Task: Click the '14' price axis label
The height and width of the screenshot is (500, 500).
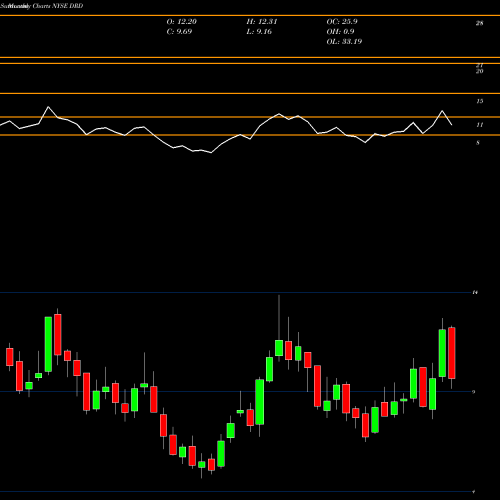Action: click(475, 292)
